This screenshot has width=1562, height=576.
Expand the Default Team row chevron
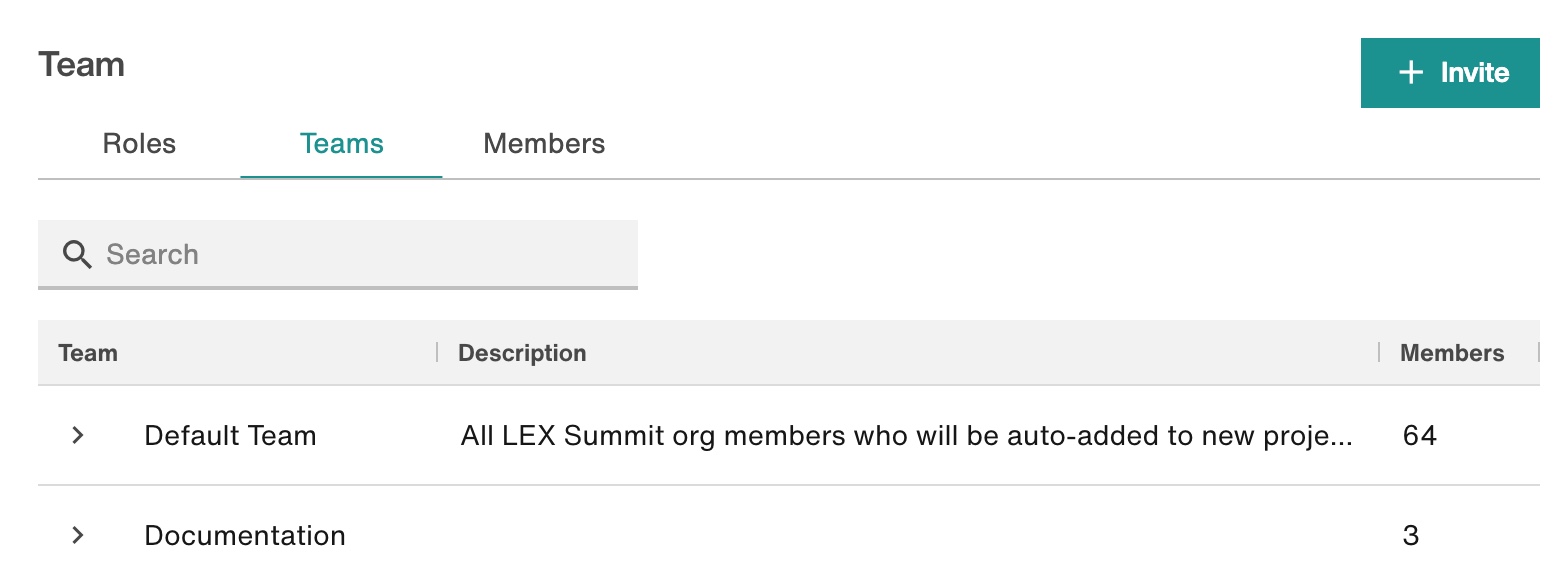[78, 436]
